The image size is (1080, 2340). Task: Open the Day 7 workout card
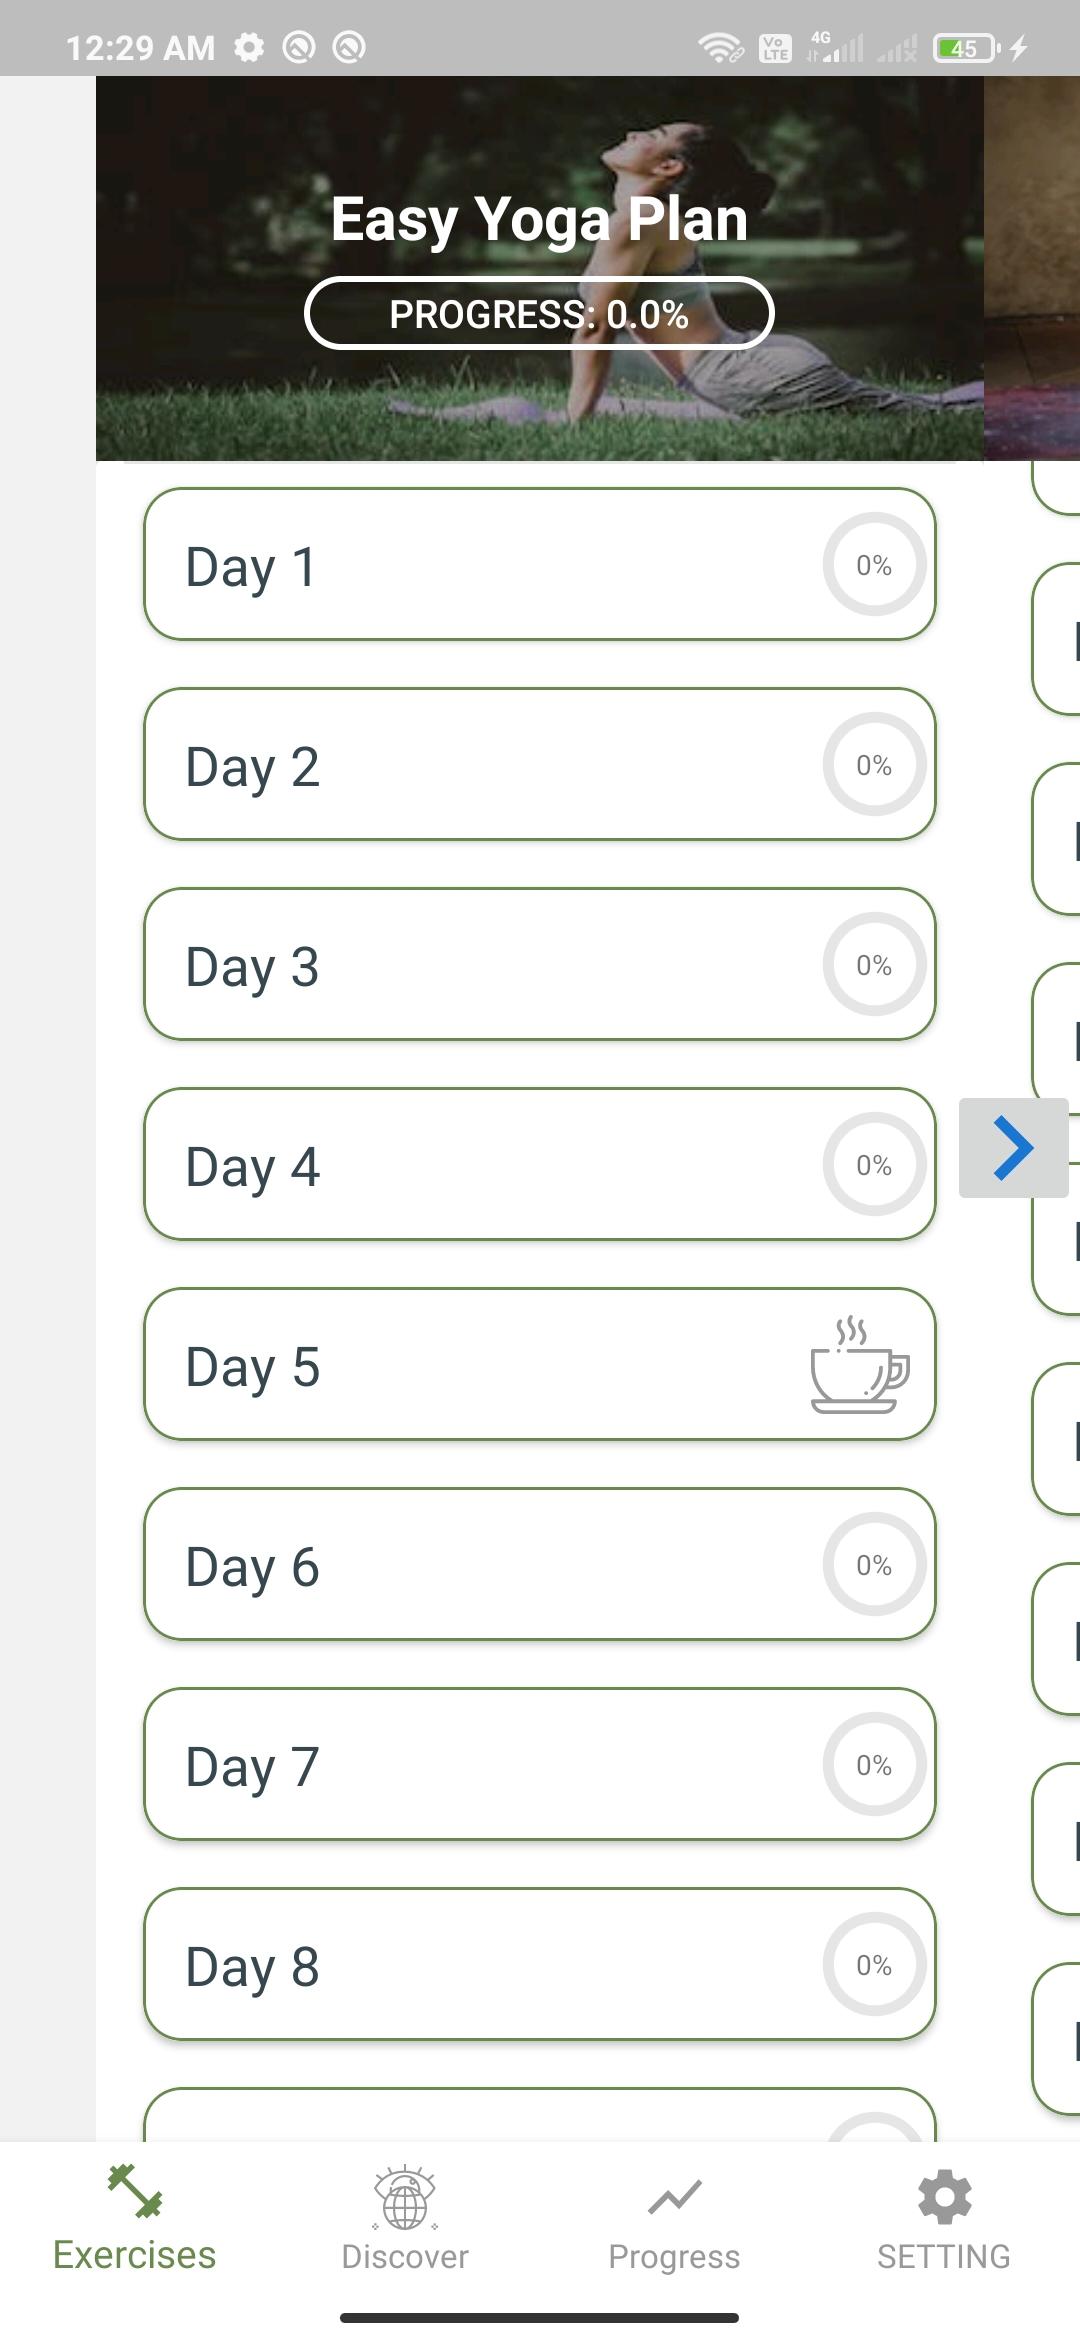coord(540,1764)
